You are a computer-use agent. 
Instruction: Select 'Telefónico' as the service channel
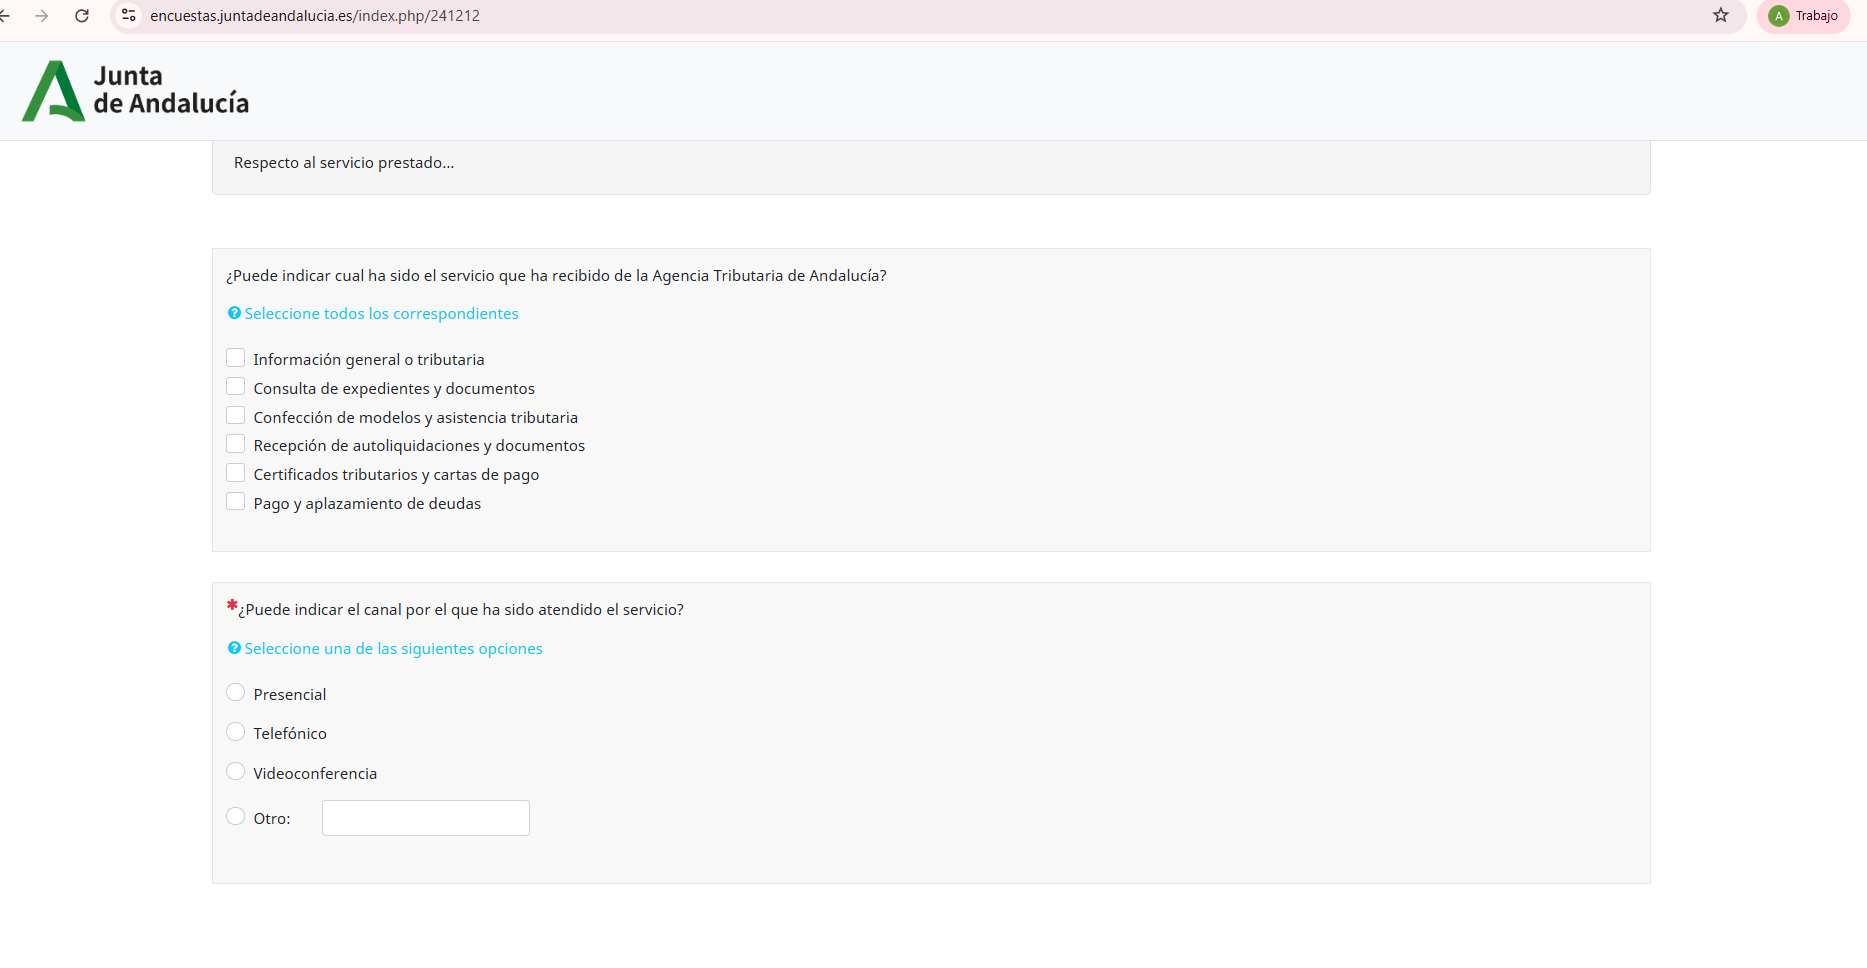tap(236, 732)
